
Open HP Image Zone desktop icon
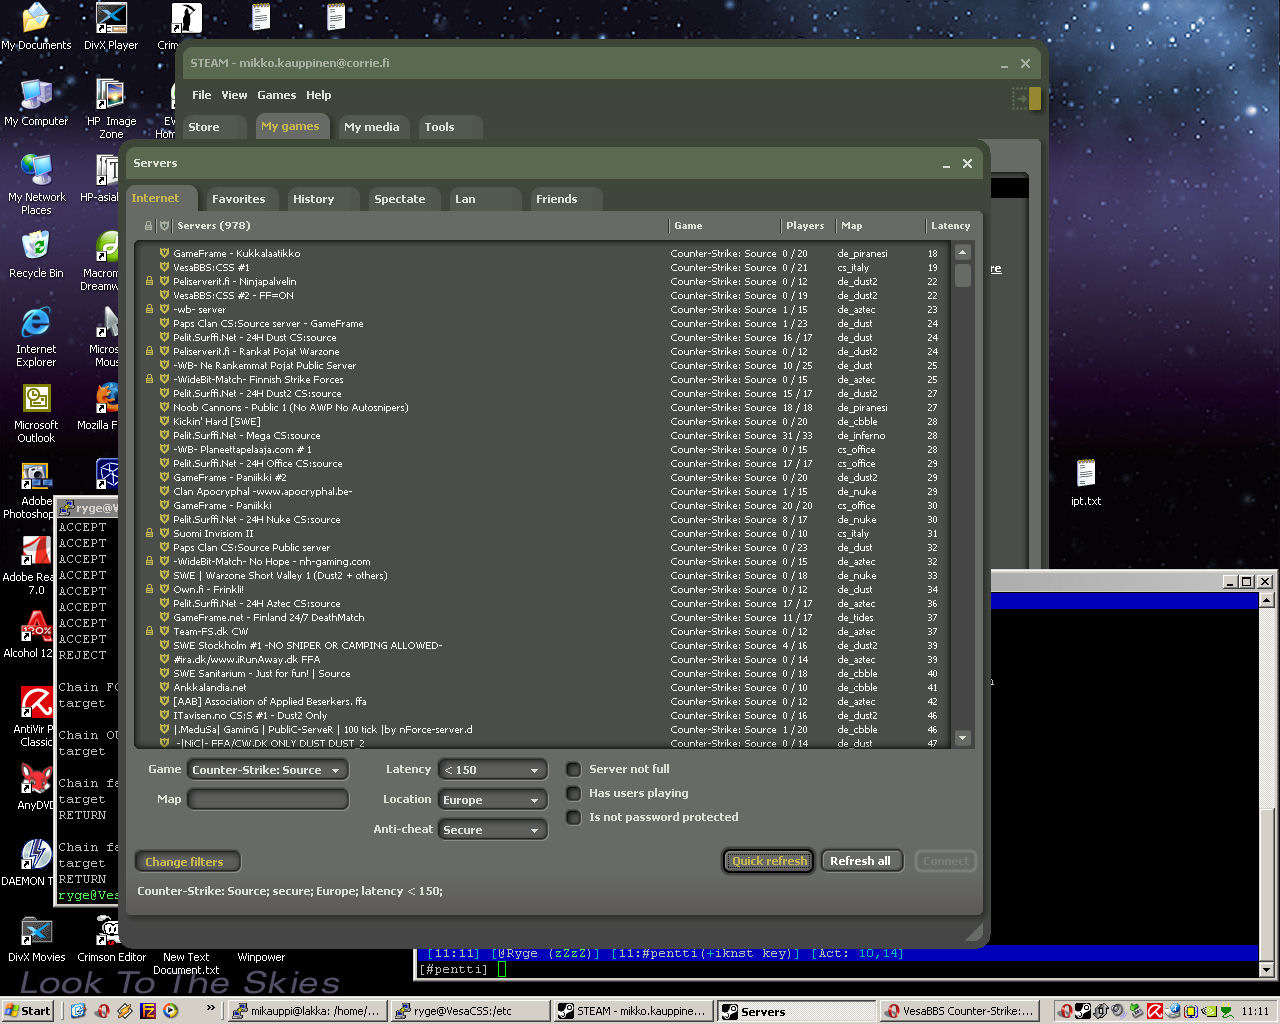[x=110, y=108]
